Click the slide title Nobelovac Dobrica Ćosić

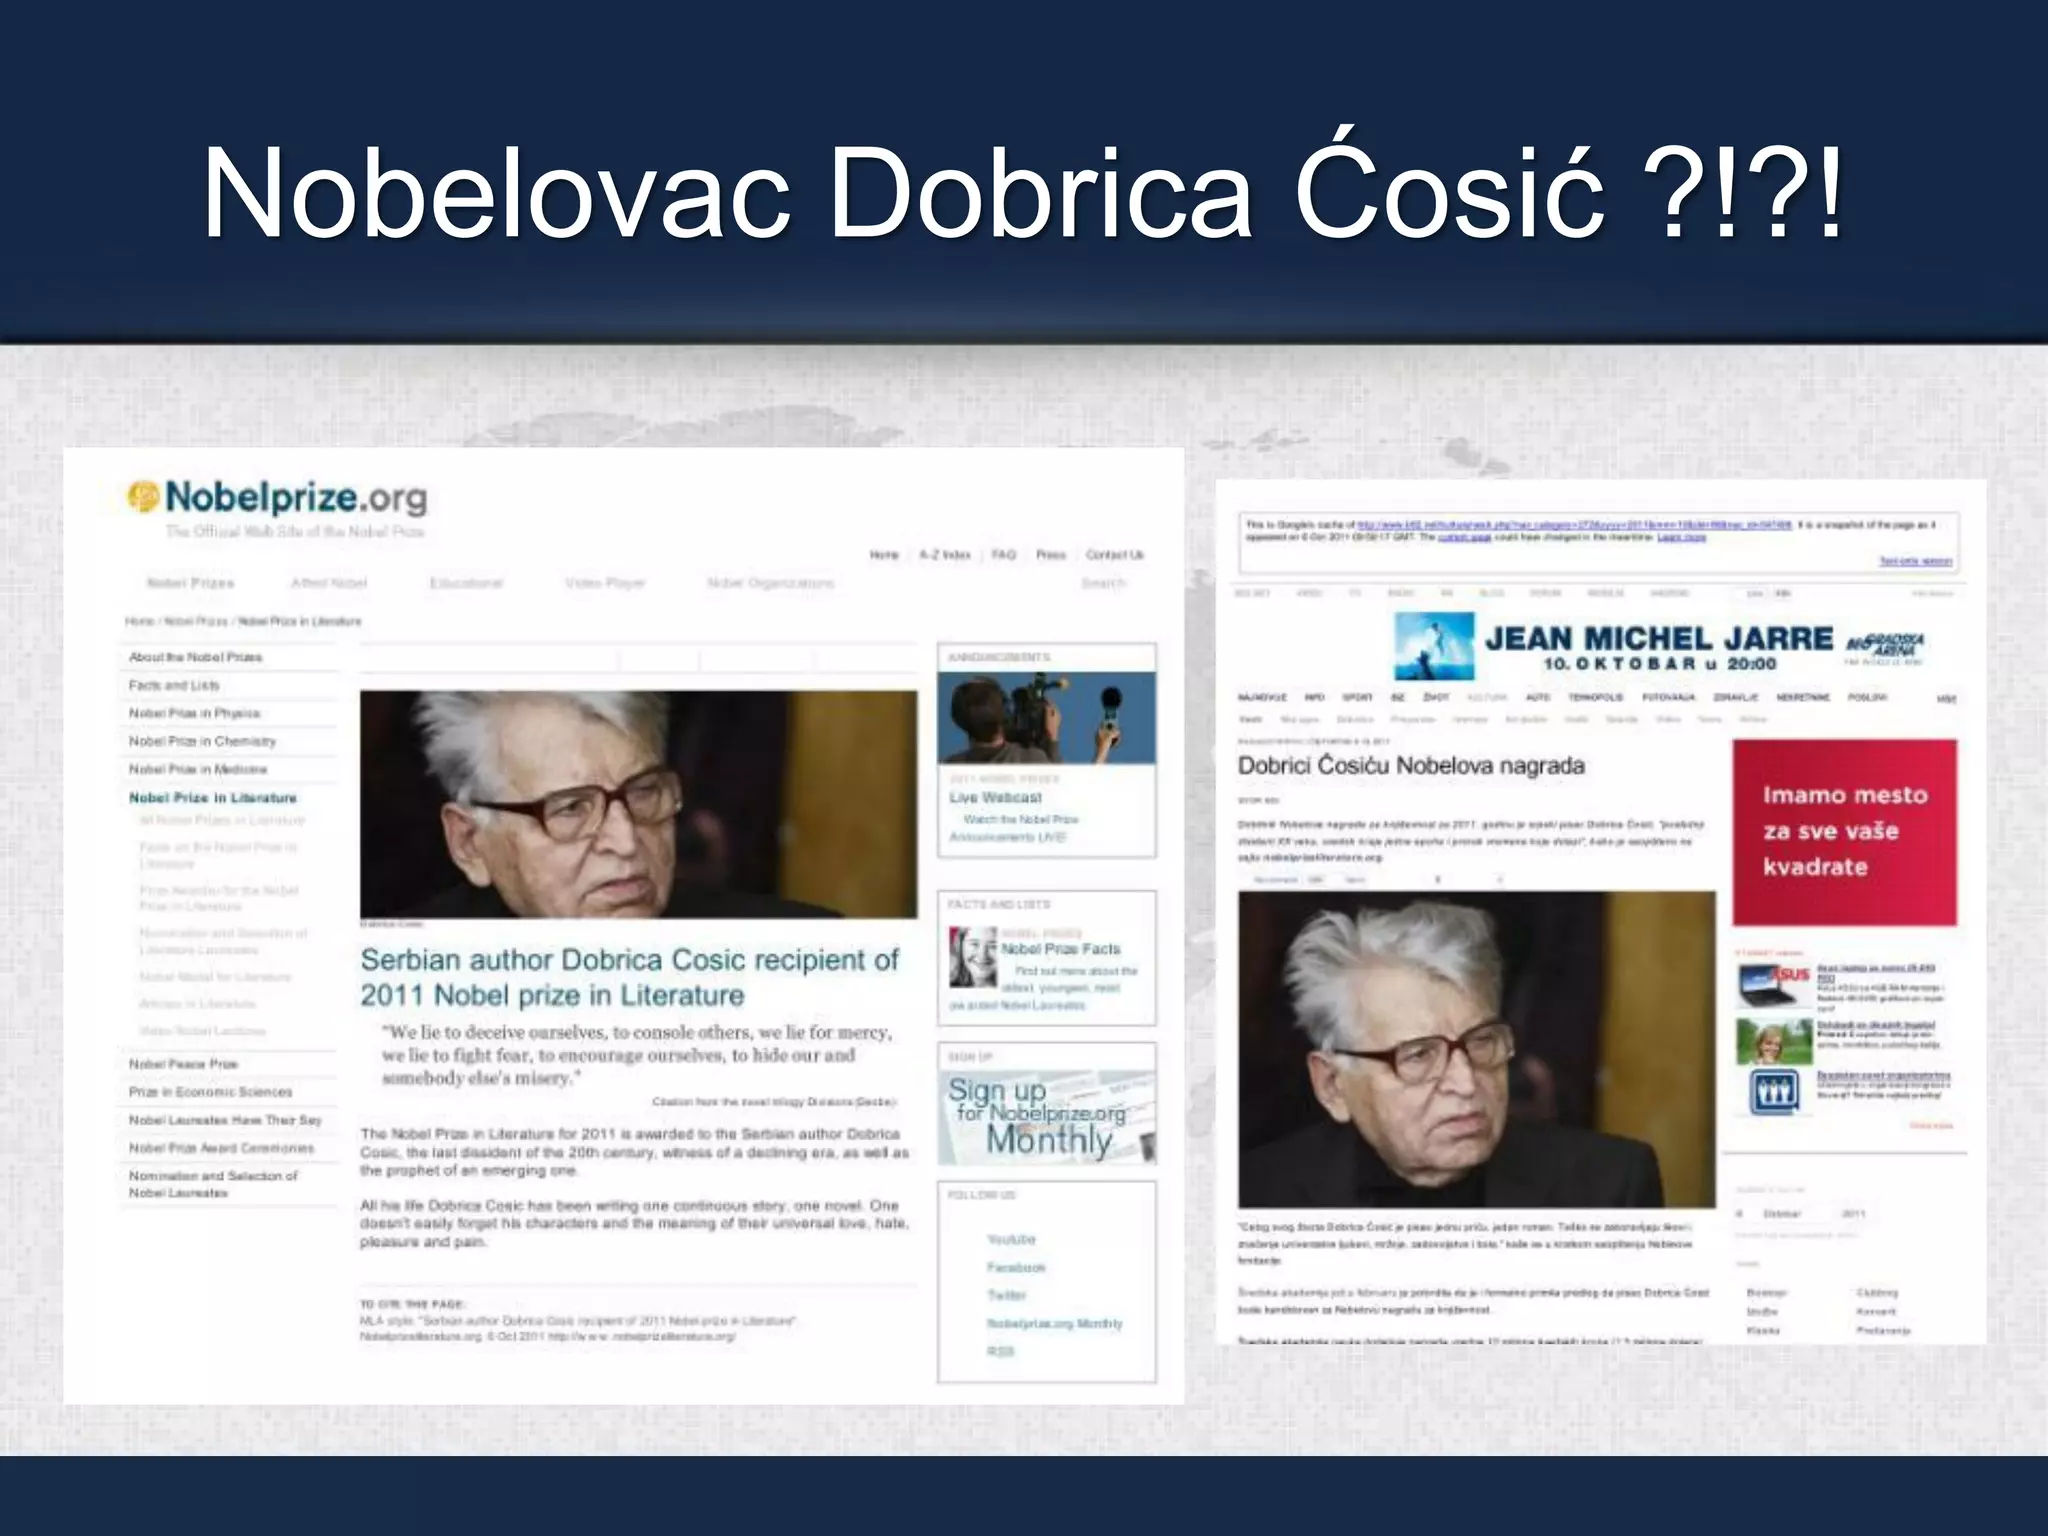click(1023, 192)
